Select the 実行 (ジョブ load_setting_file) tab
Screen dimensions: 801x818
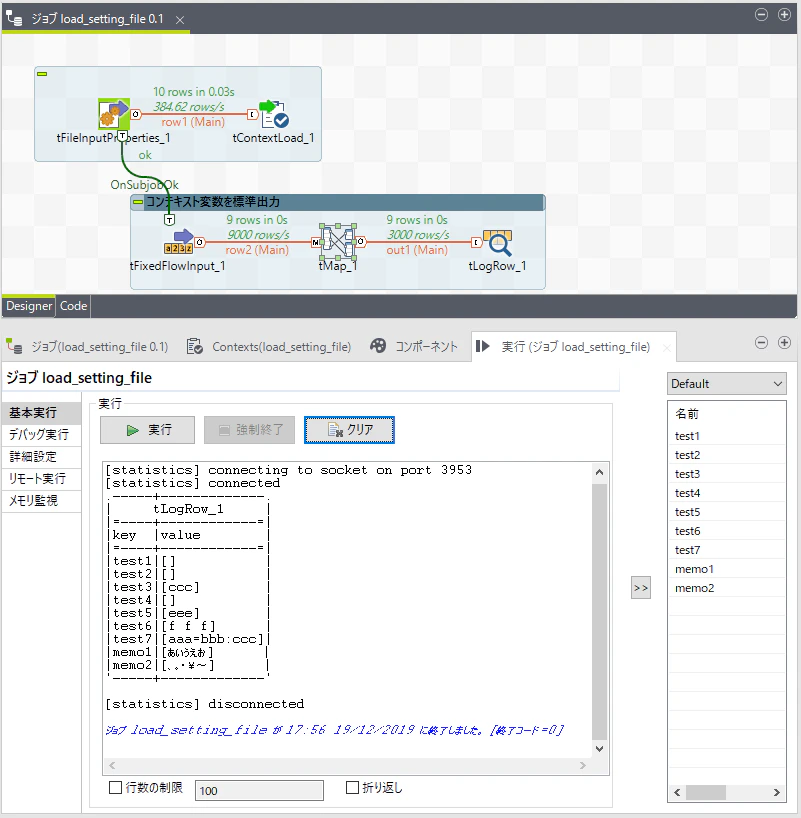tap(574, 347)
